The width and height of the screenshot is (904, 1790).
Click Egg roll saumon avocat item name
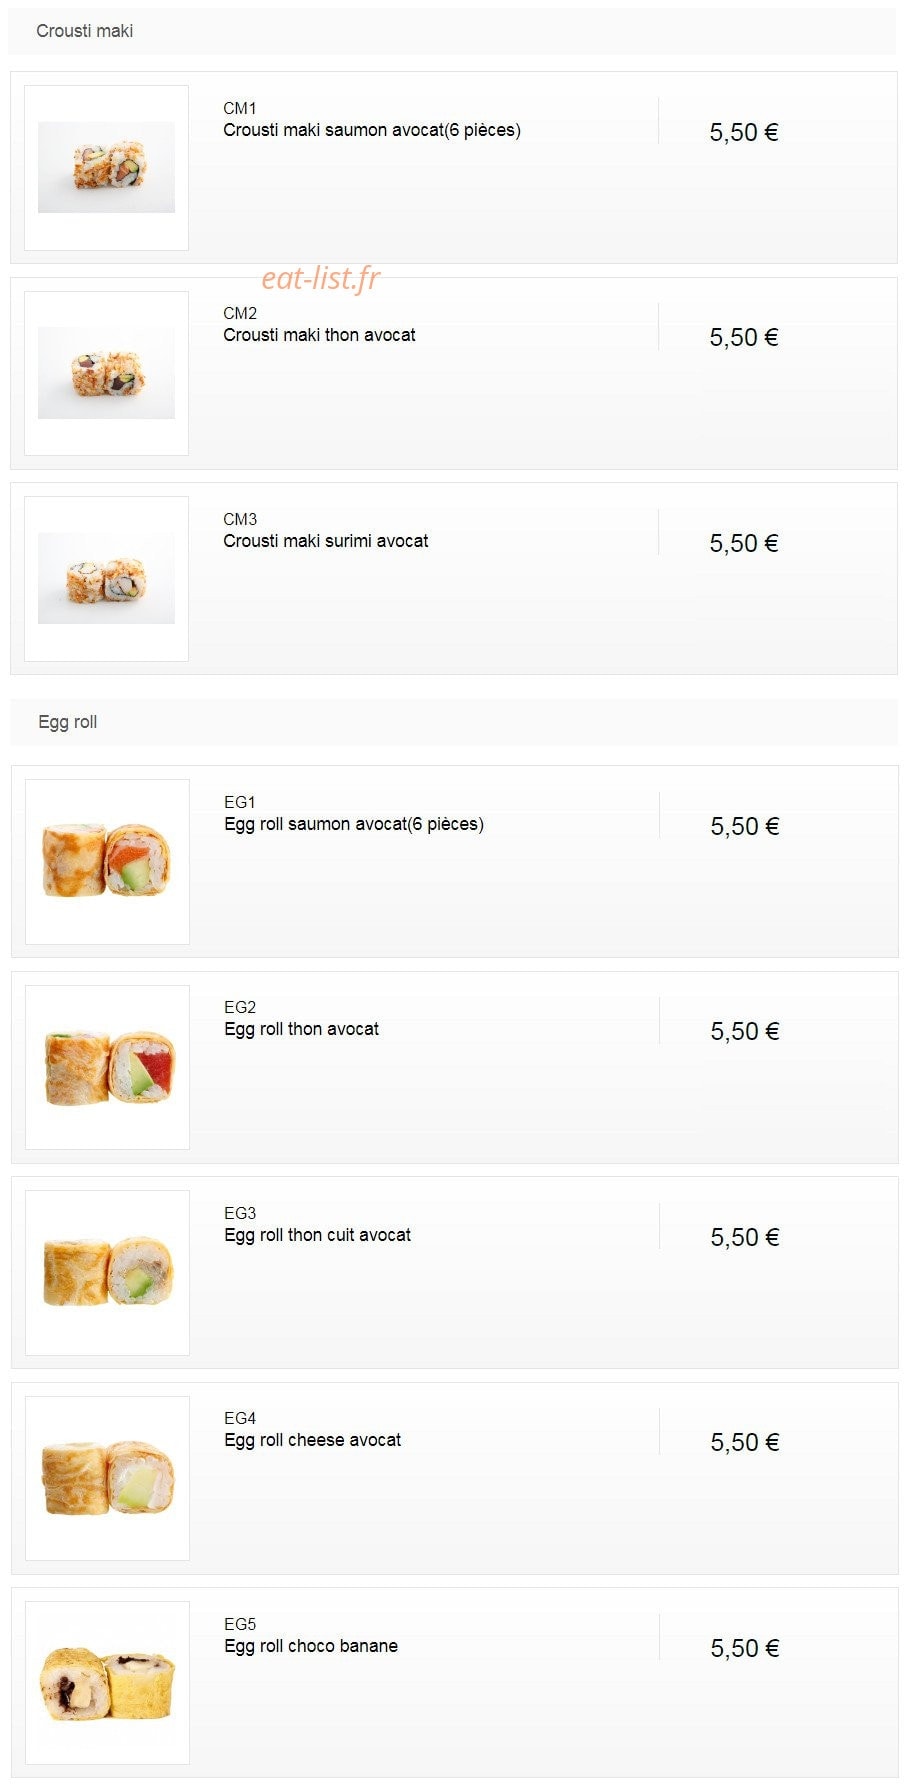tap(354, 824)
